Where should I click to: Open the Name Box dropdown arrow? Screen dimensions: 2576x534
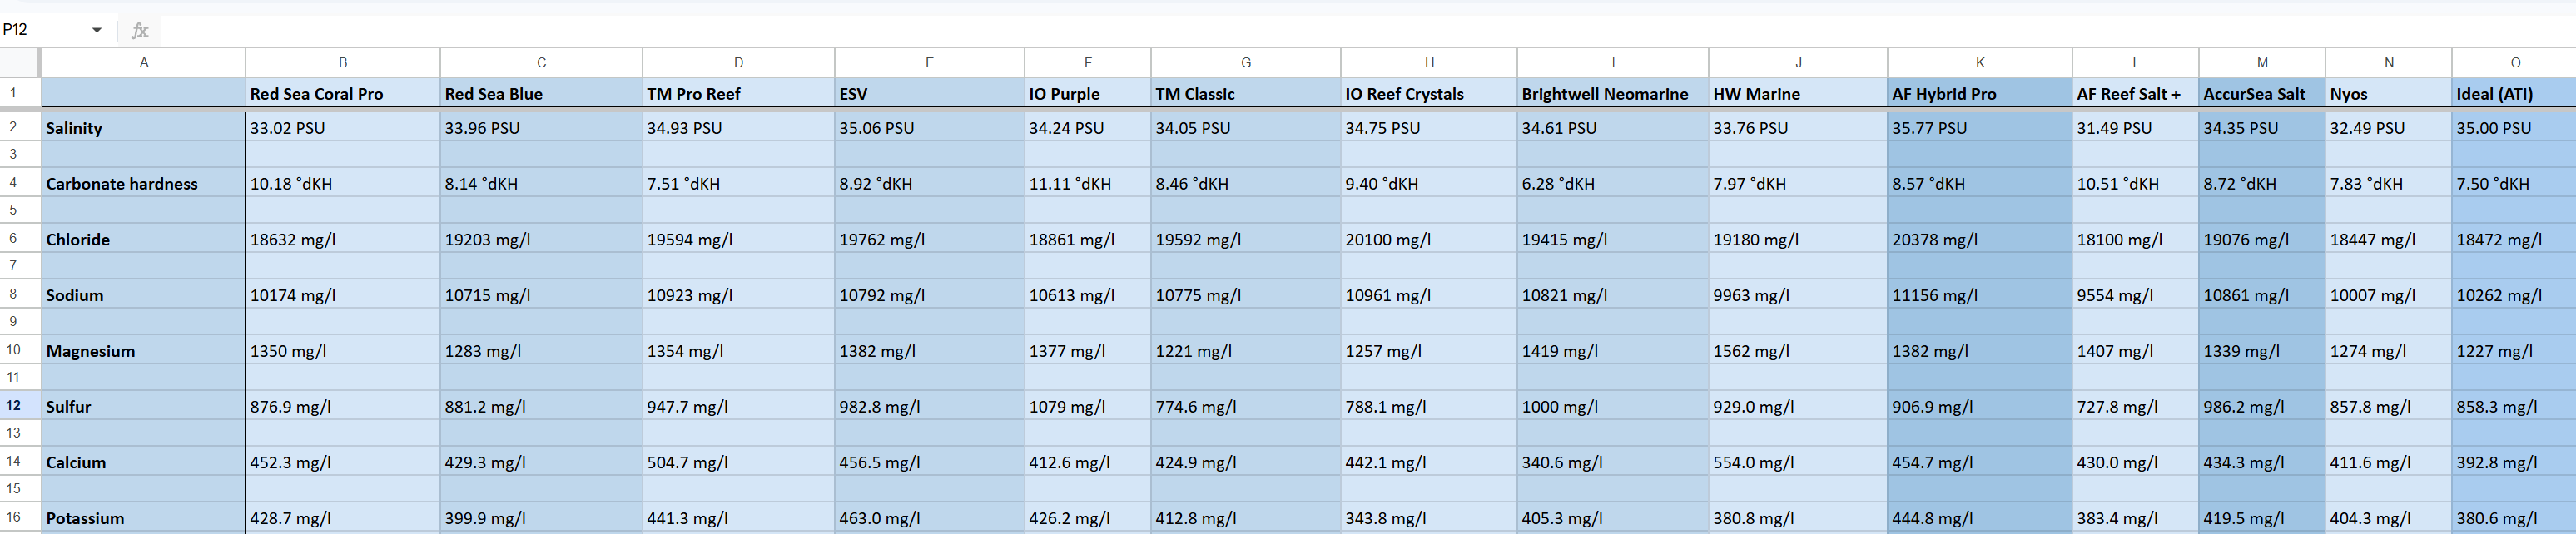(97, 30)
